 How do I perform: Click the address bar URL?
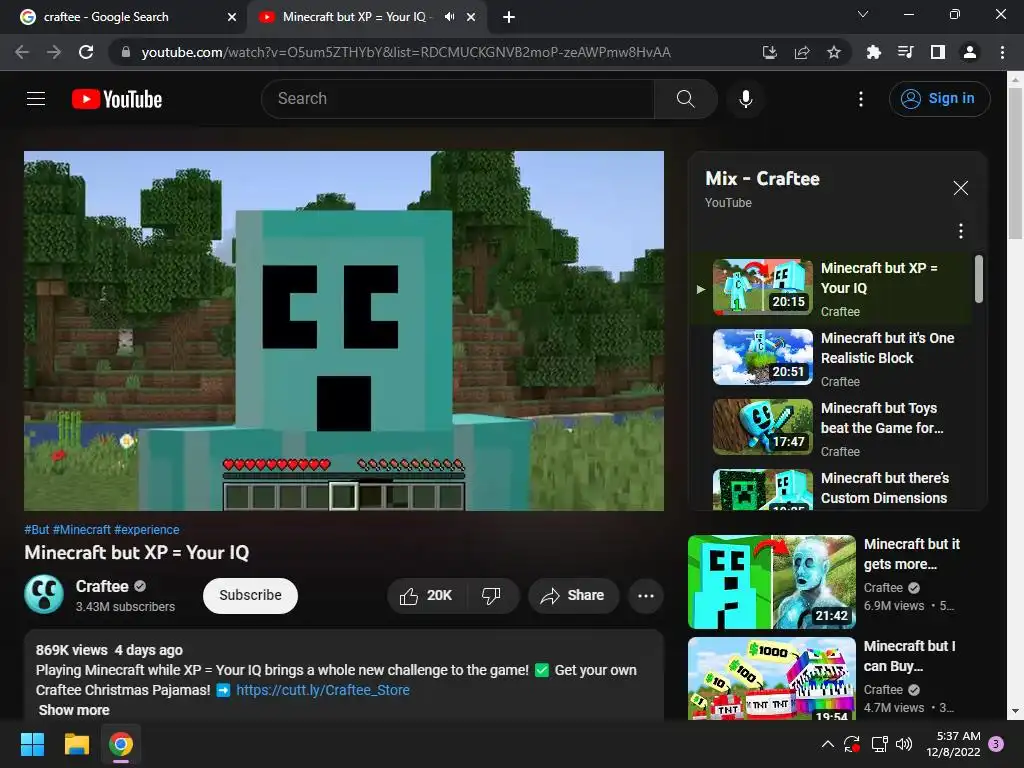[x=406, y=52]
